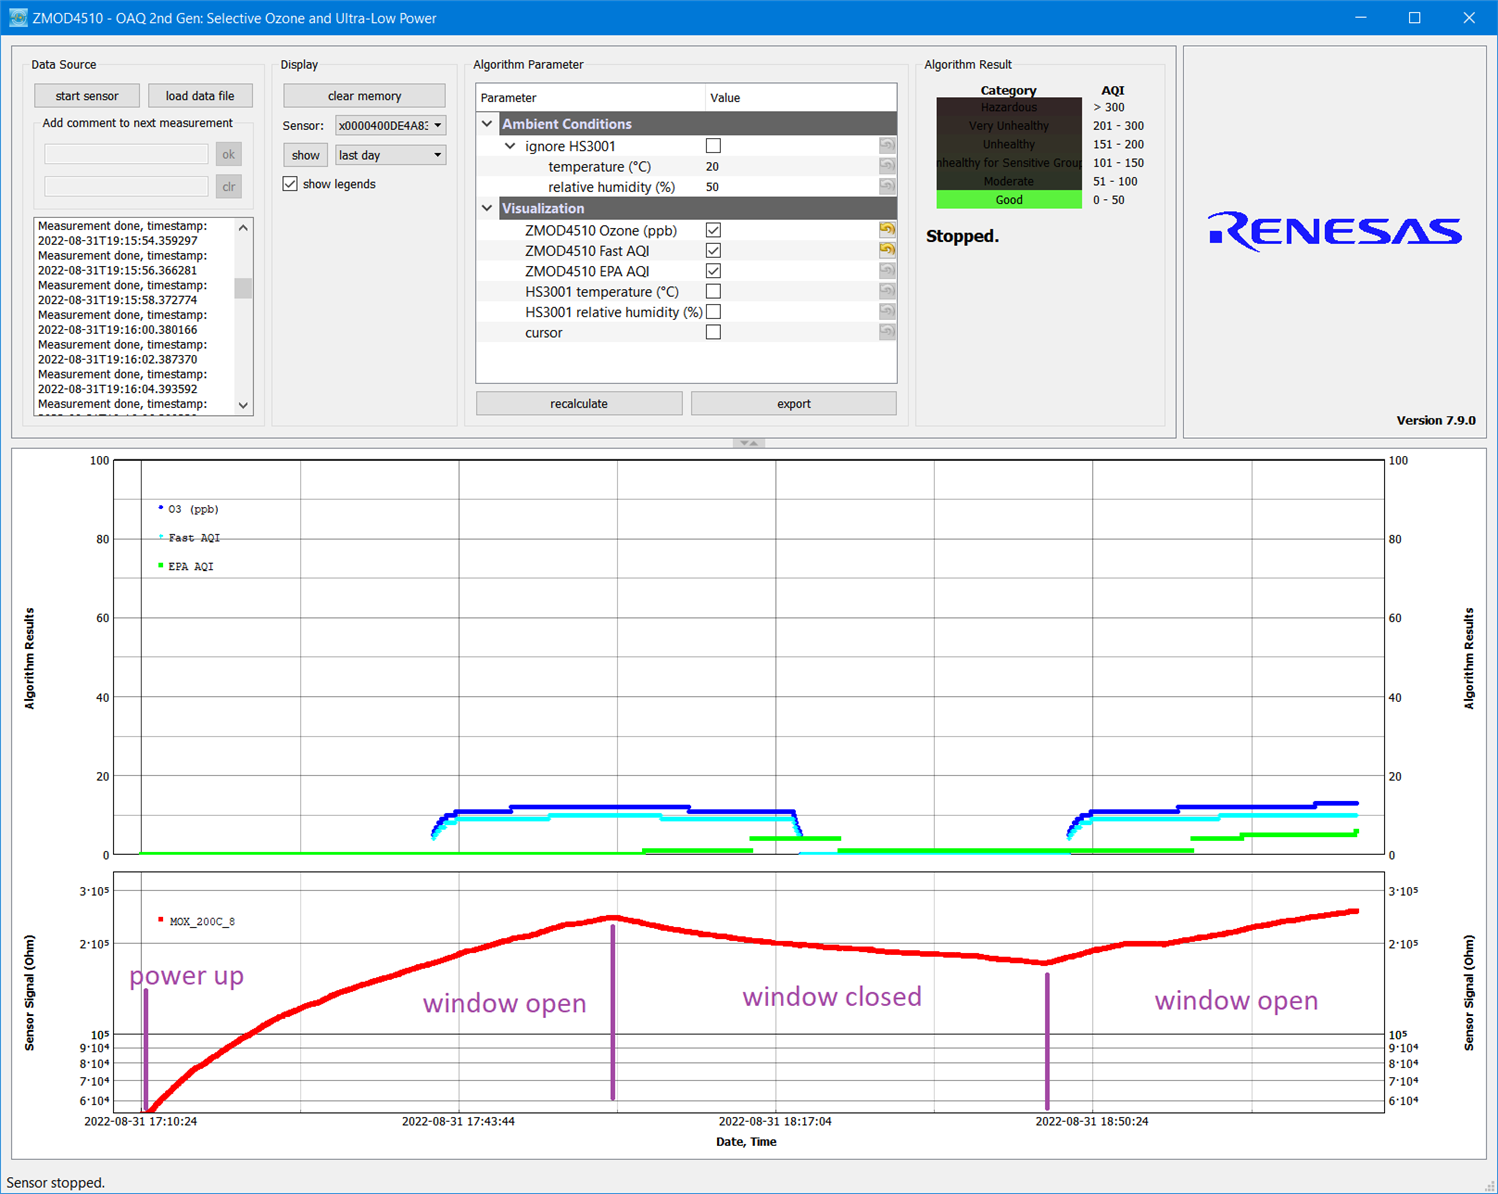
Task: Edit the temperature value 20
Action: click(712, 167)
